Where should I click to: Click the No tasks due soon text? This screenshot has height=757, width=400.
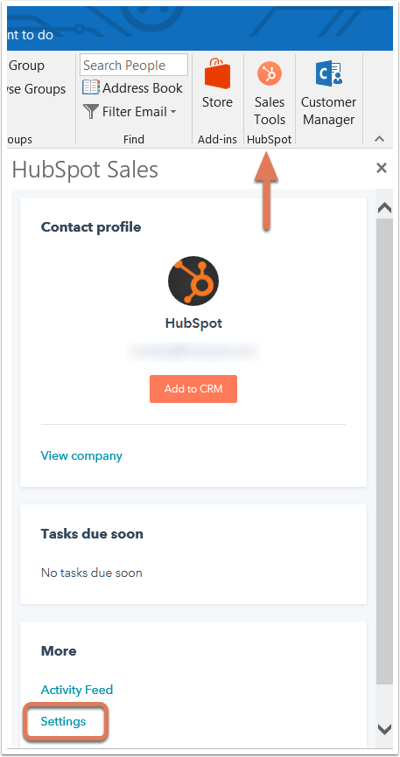[x=92, y=573]
